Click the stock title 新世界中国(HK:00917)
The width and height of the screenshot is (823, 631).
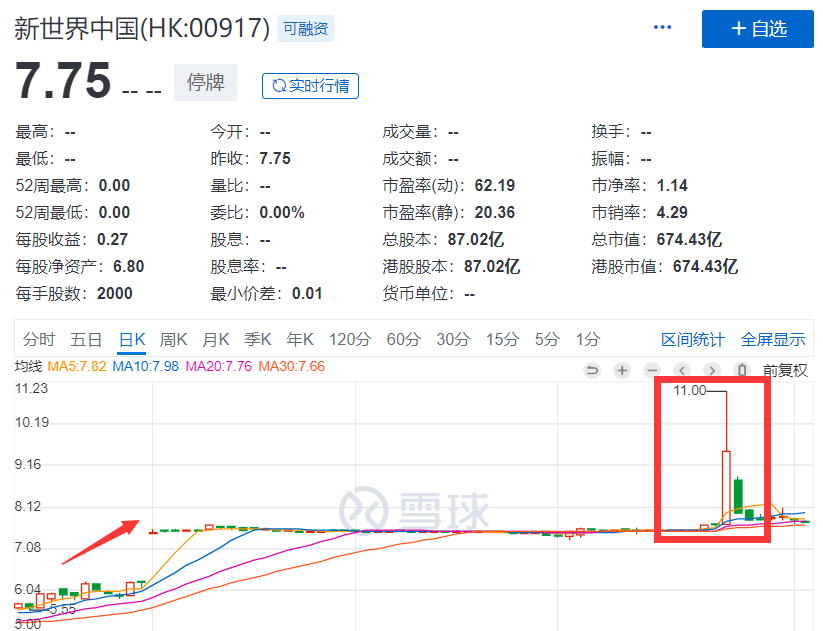(x=142, y=28)
